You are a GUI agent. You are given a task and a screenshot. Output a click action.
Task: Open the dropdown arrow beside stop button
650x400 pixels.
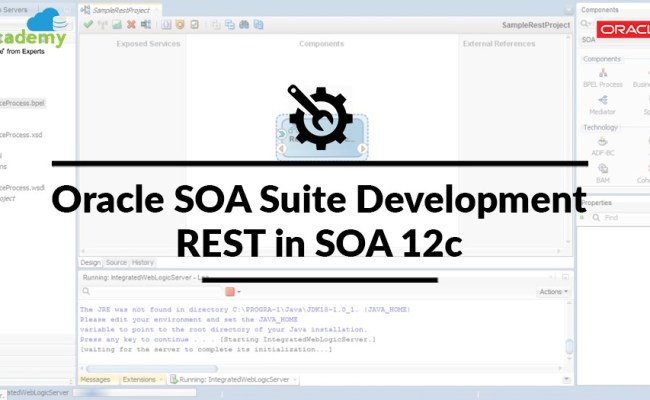pyautogui.click(x=239, y=292)
